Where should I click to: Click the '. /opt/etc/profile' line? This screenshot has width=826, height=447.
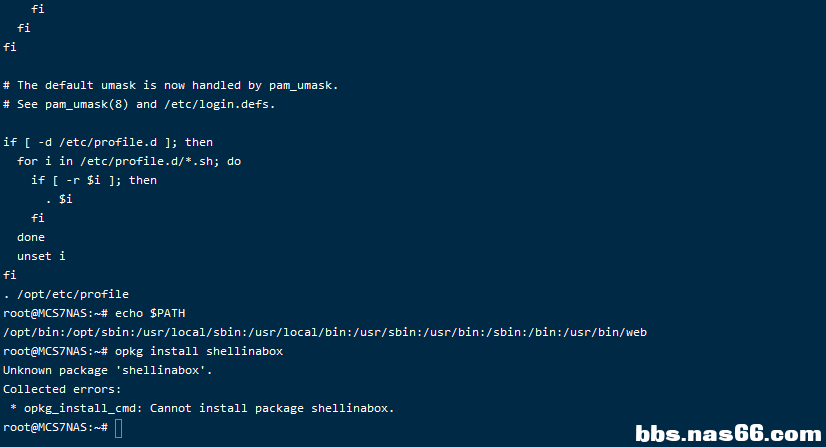pos(66,294)
